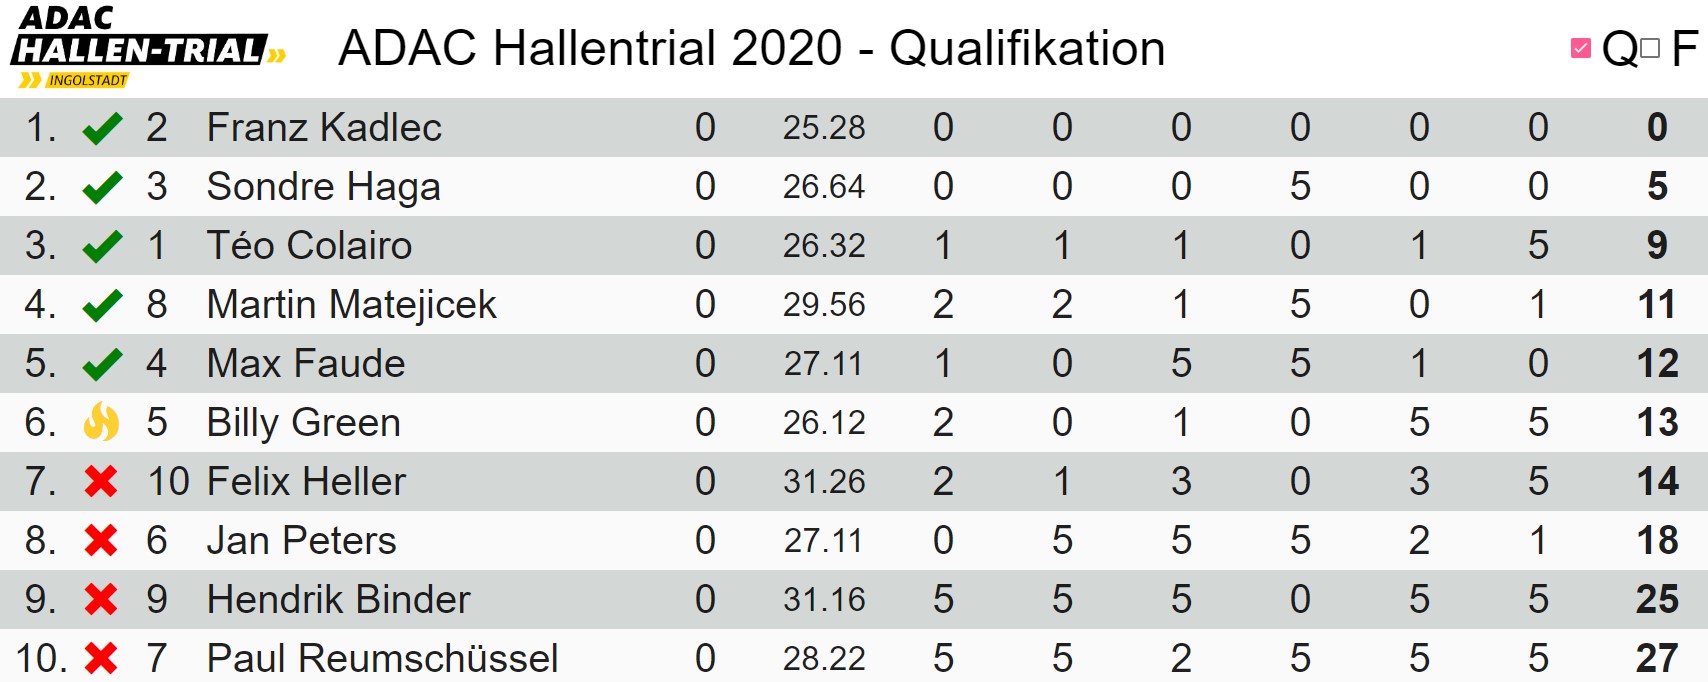Click red cross beside Felix Heller

[101, 482]
